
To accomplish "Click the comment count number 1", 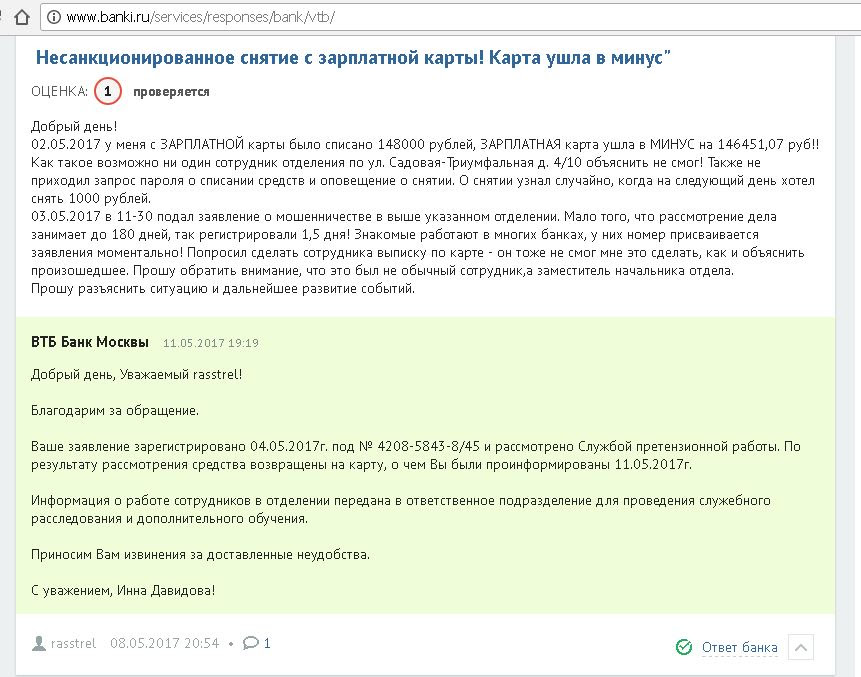I will (267, 643).
